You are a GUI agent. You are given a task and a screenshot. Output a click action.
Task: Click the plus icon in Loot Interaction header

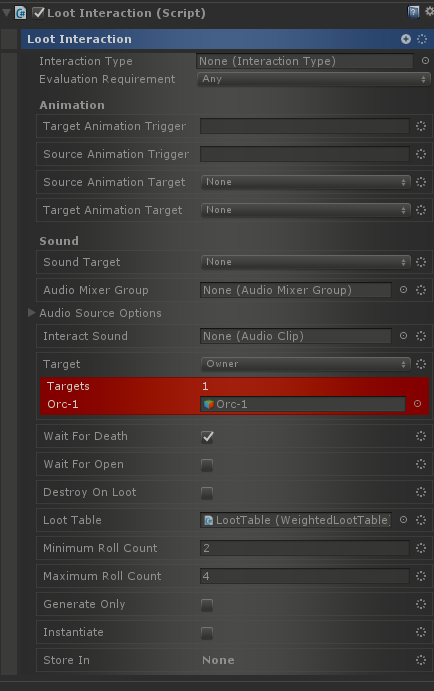pyautogui.click(x=406, y=39)
